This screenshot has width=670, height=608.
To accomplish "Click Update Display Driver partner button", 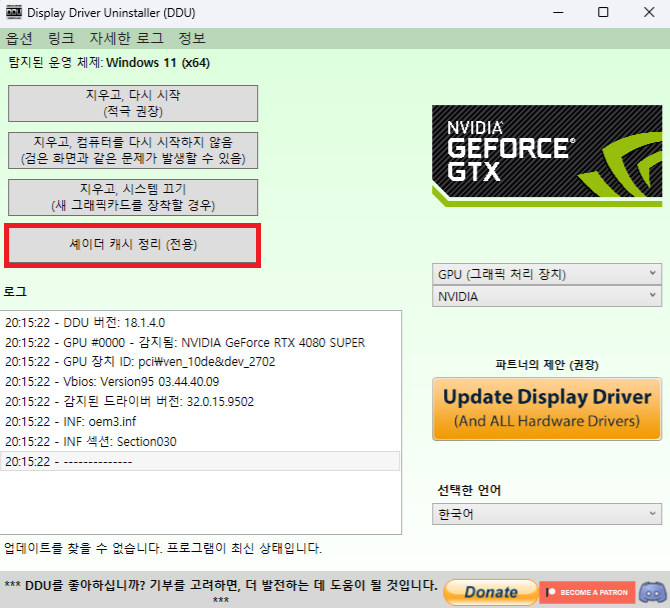I will [x=547, y=409].
